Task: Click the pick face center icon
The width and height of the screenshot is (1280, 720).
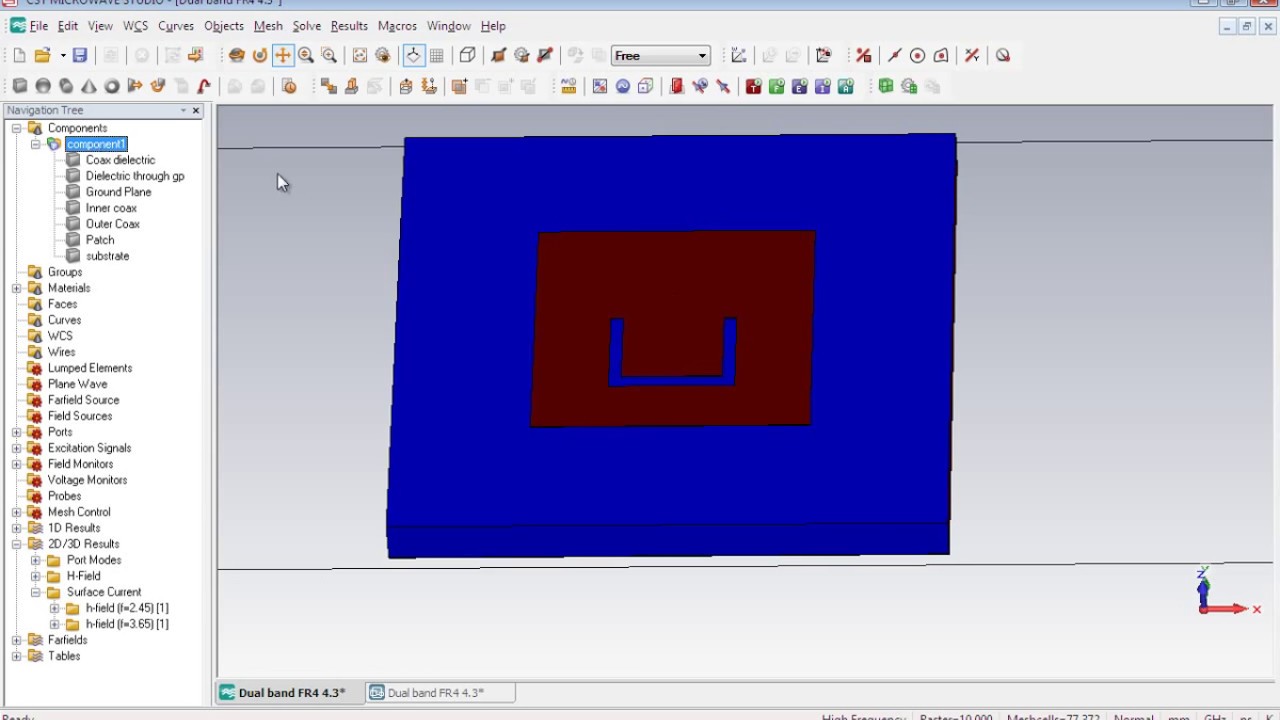Action: 940,56
